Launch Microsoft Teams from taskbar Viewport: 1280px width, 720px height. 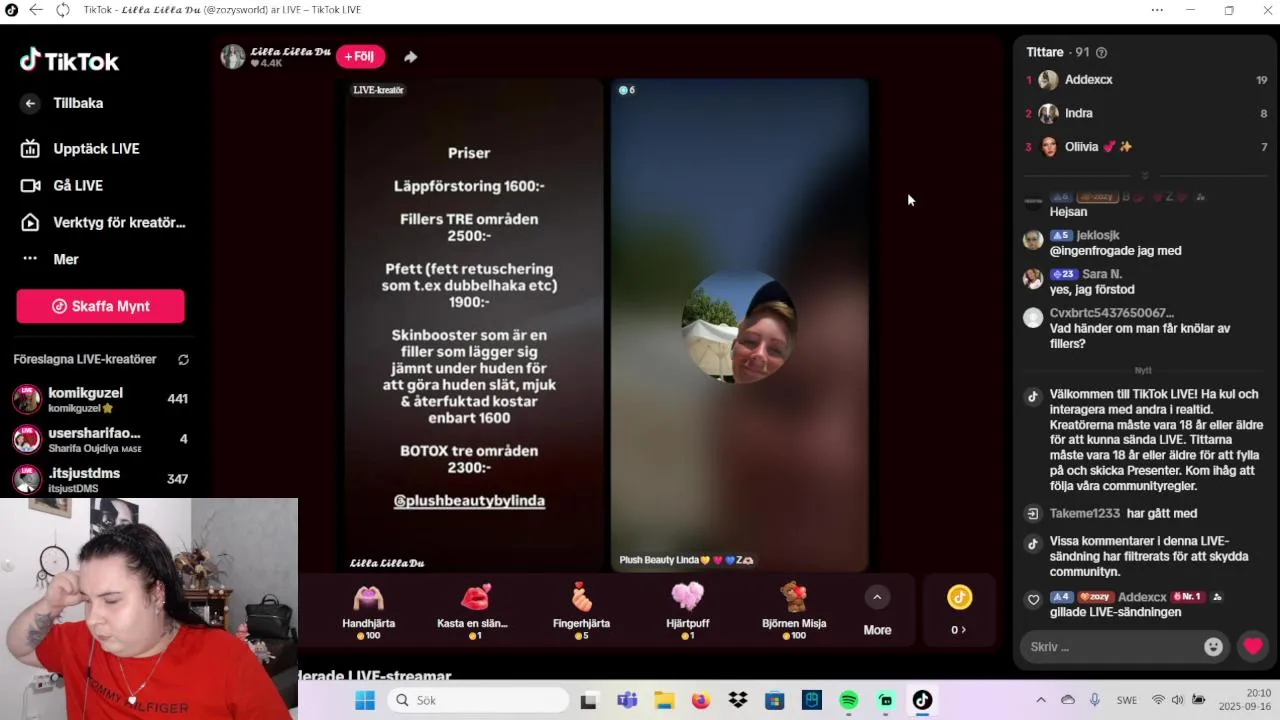point(627,700)
